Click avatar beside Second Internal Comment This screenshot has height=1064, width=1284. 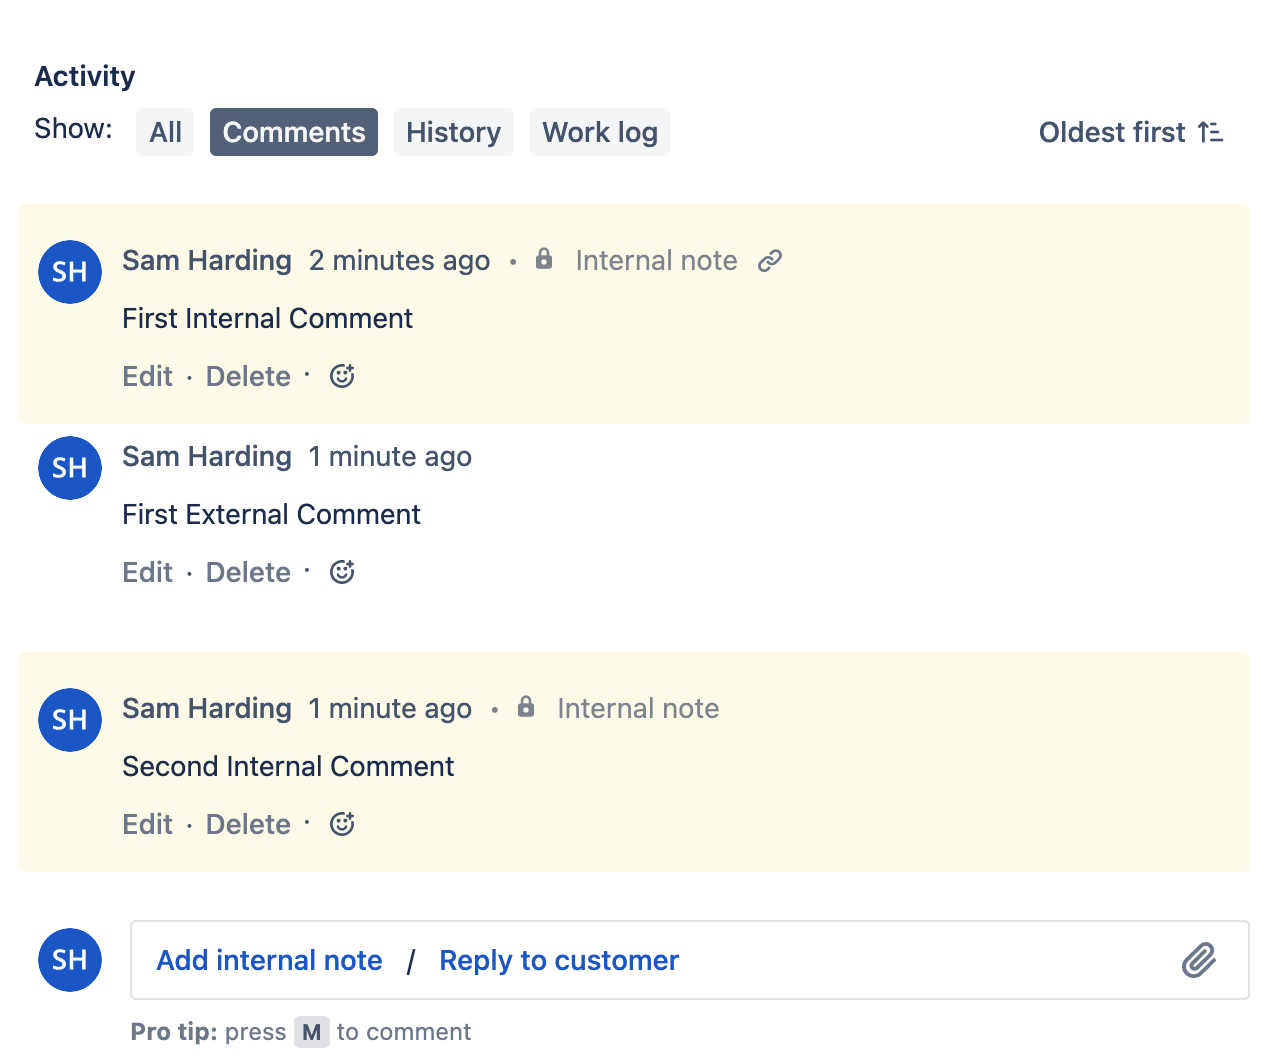pyautogui.click(x=70, y=720)
